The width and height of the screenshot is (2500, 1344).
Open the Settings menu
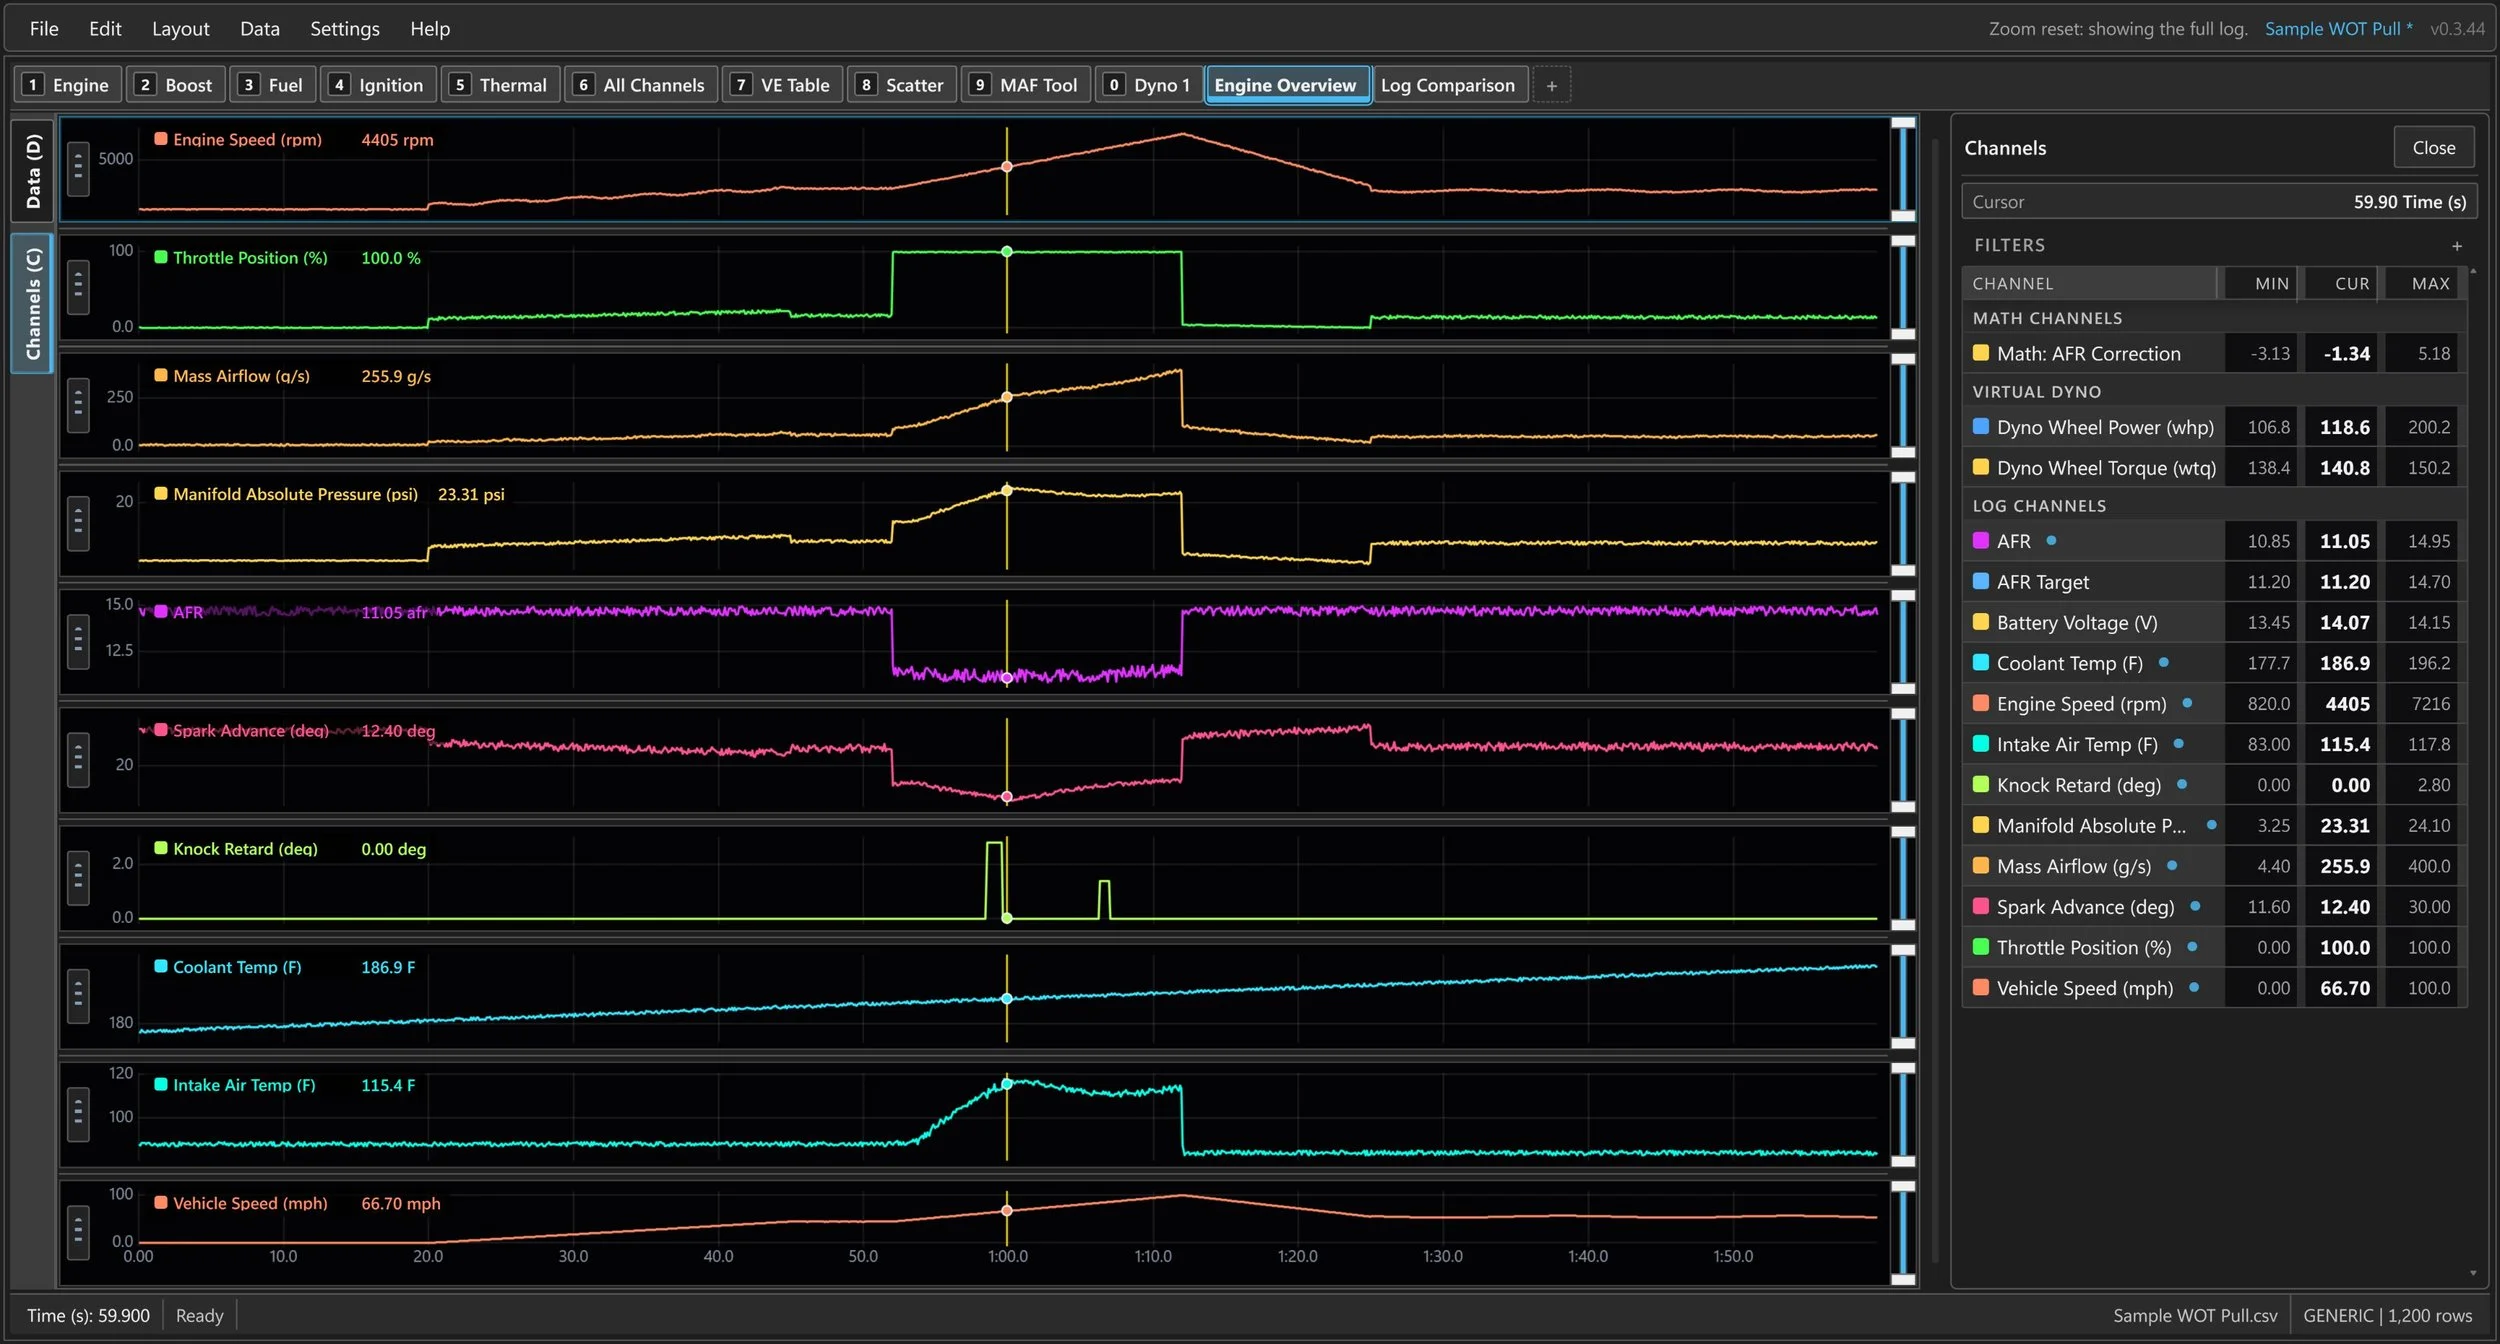pos(345,29)
